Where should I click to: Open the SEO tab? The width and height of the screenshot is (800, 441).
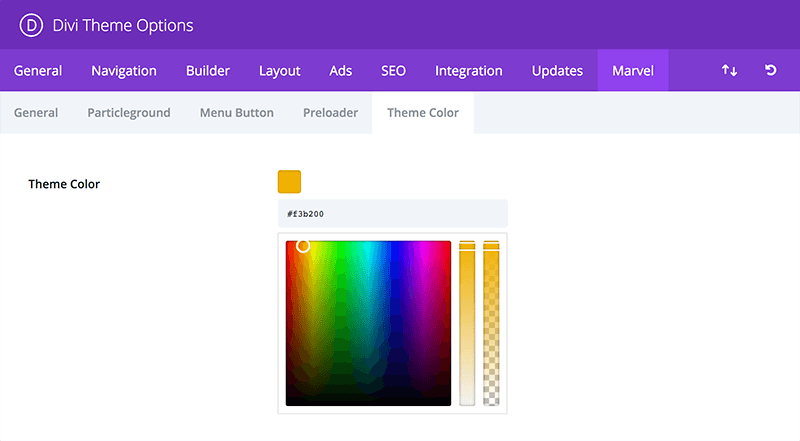(x=393, y=70)
